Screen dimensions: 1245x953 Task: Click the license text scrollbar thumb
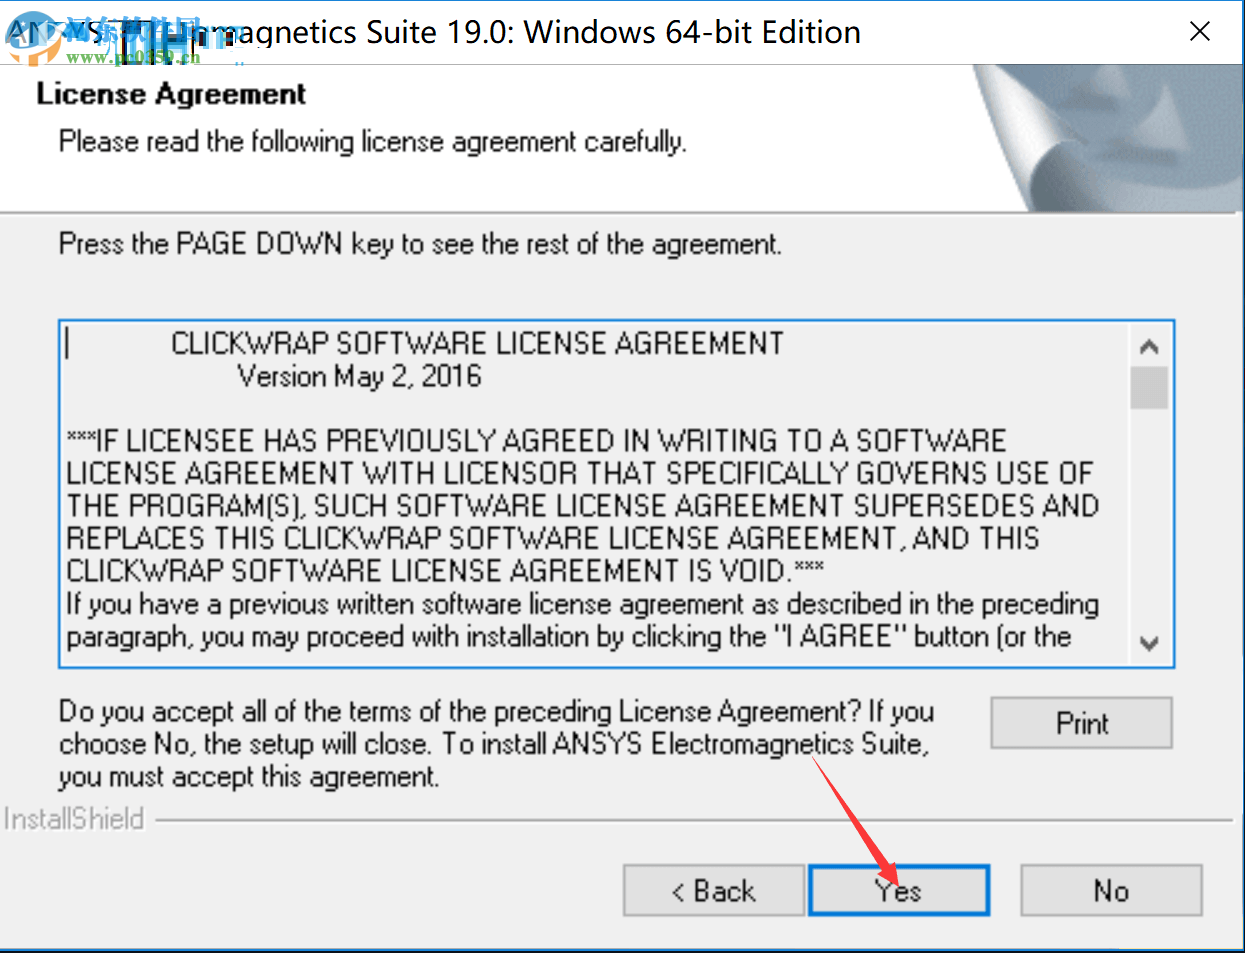[1149, 388]
